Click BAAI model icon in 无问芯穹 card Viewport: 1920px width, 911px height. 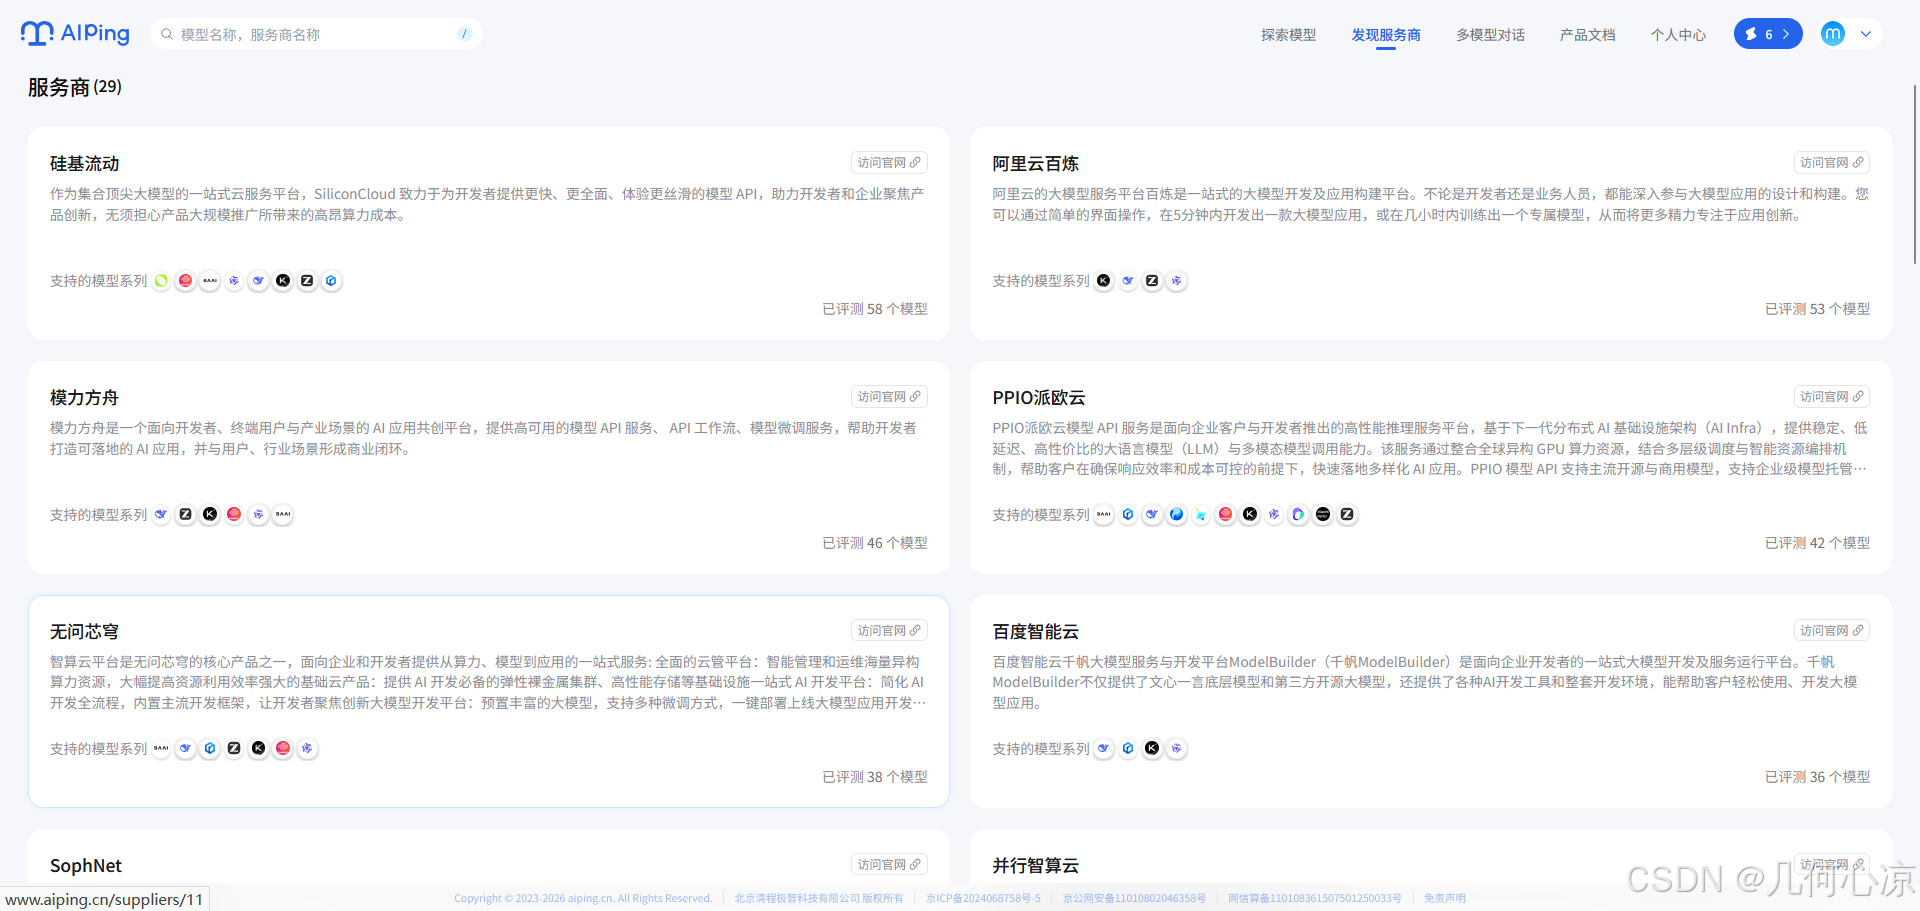[x=161, y=749]
